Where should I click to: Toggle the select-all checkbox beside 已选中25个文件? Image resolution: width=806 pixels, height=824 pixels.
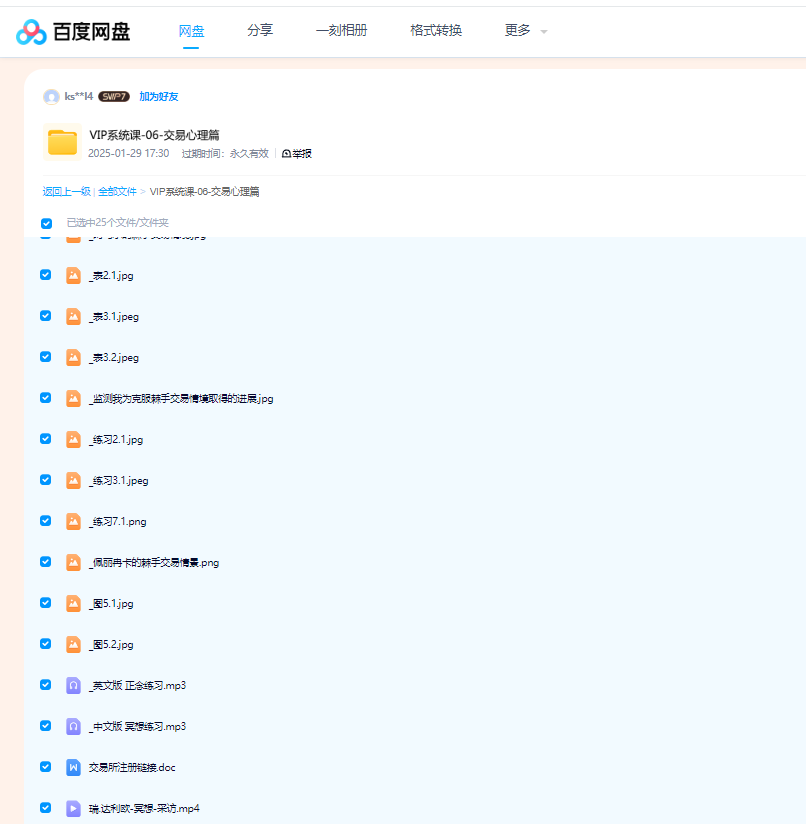tap(46, 223)
